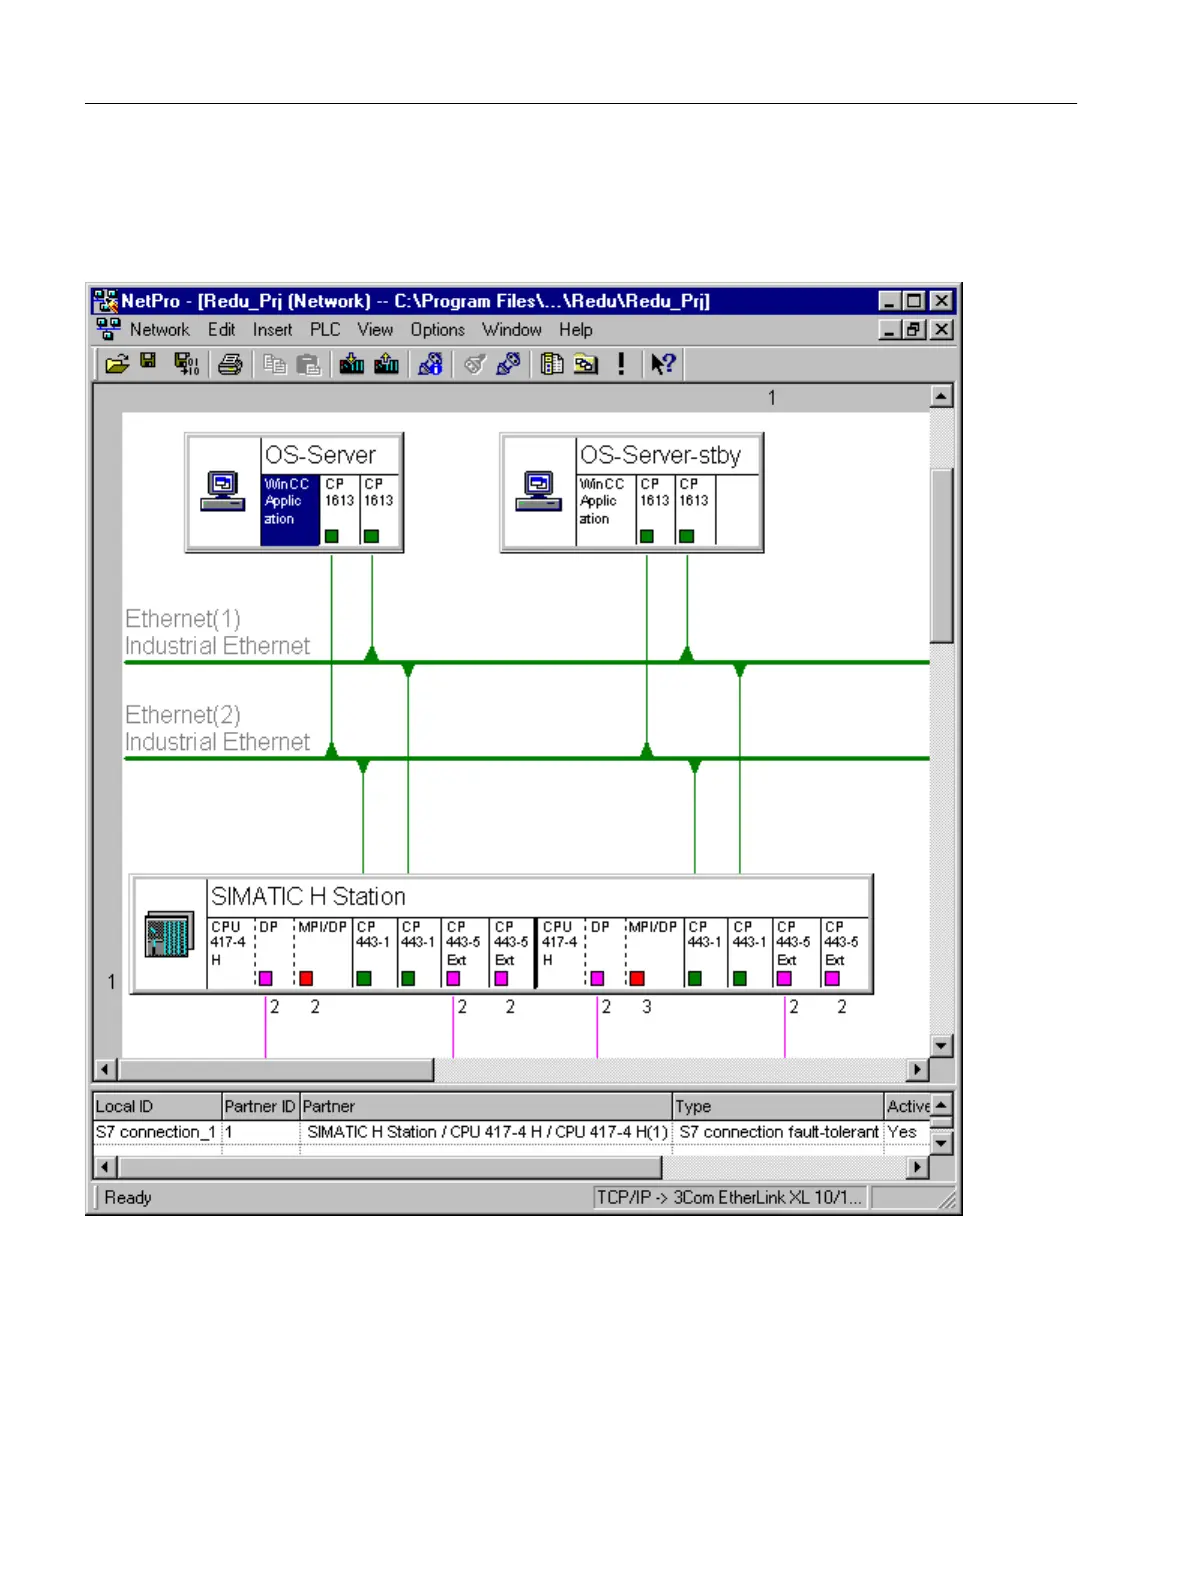Open the PLC menu
This screenshot has height=1587, width=1191.
pos(325,330)
